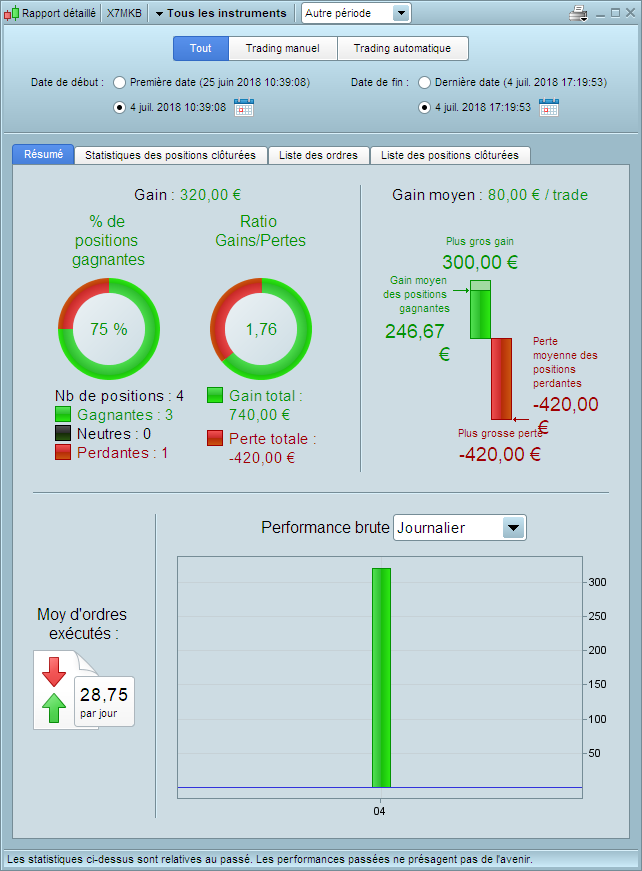642x871 pixels.
Task: Open the Journalier performance dropdown
Action: pyautogui.click(x=459, y=528)
